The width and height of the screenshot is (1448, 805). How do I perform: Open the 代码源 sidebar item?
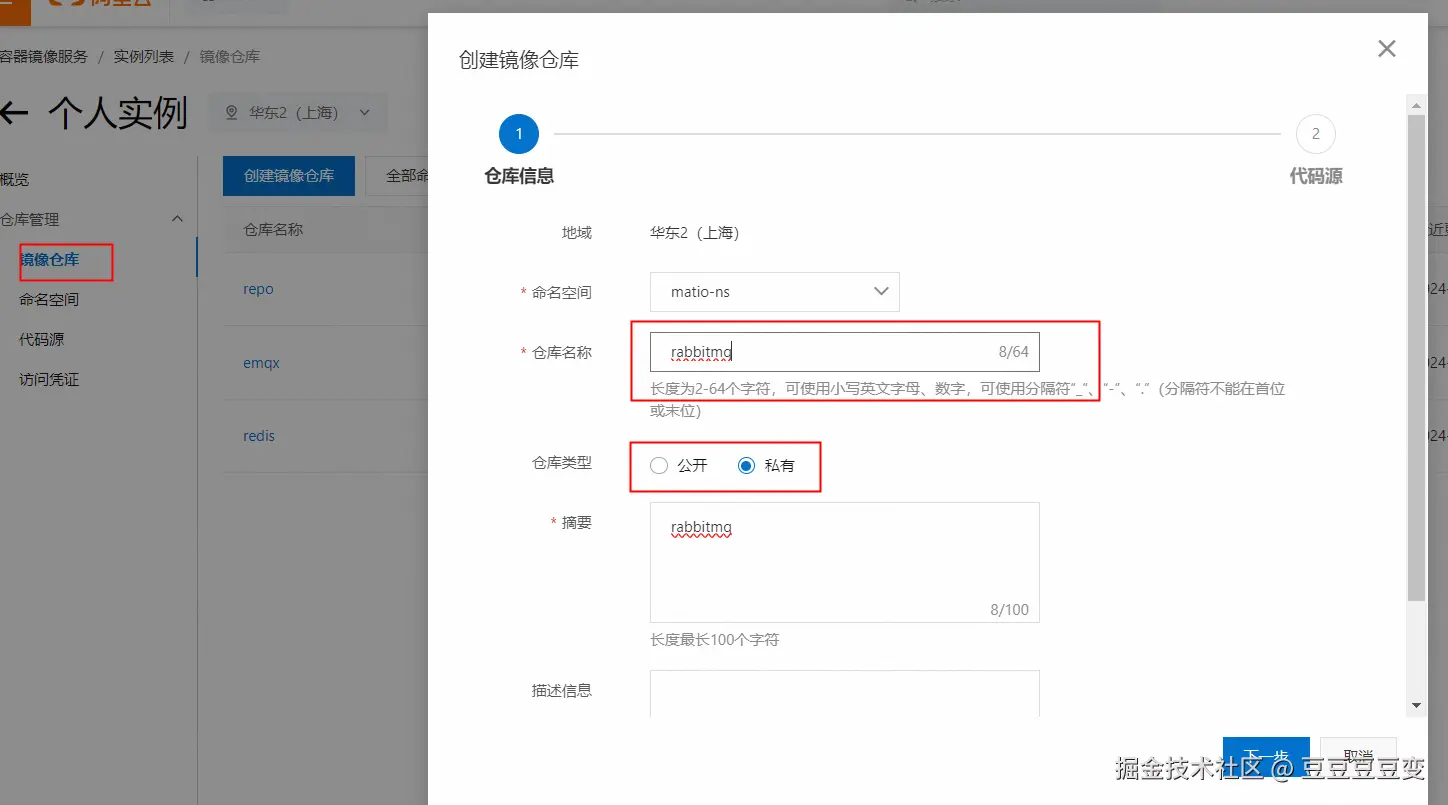[42, 339]
